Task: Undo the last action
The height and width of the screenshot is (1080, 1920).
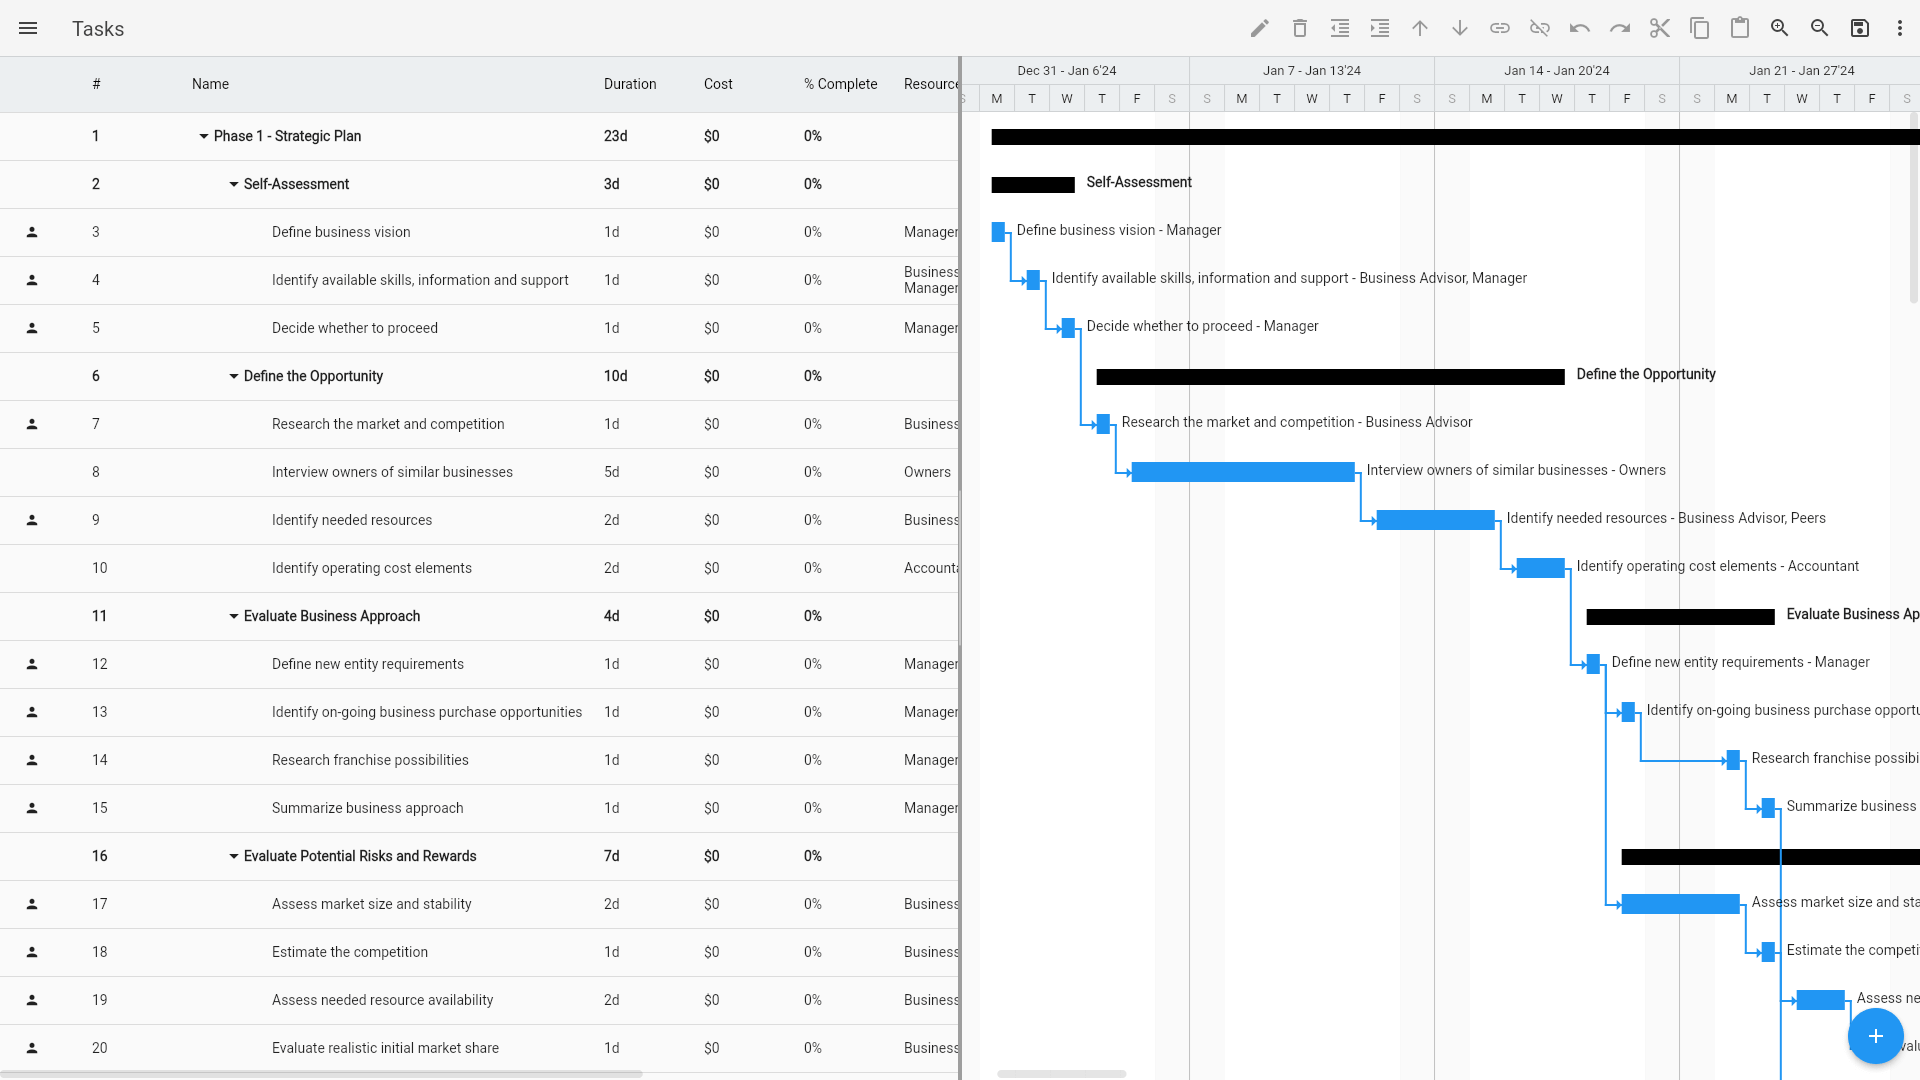Action: pos(1580,28)
